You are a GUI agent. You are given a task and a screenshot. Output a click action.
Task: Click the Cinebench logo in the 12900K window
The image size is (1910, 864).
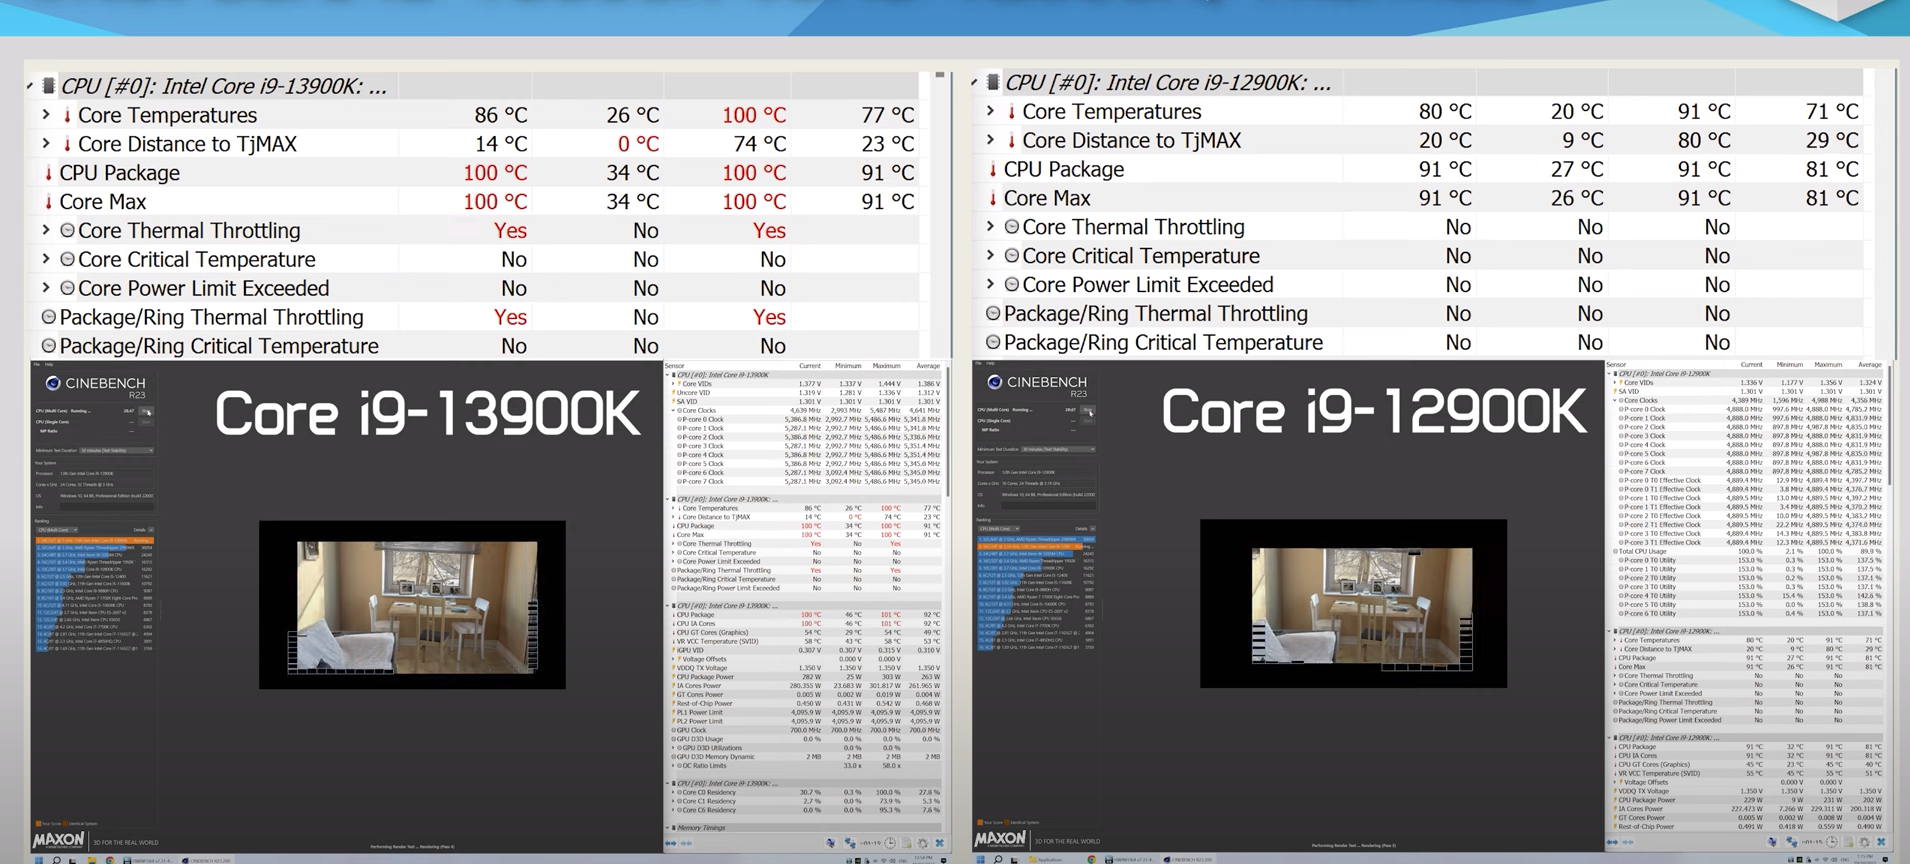point(1037,385)
